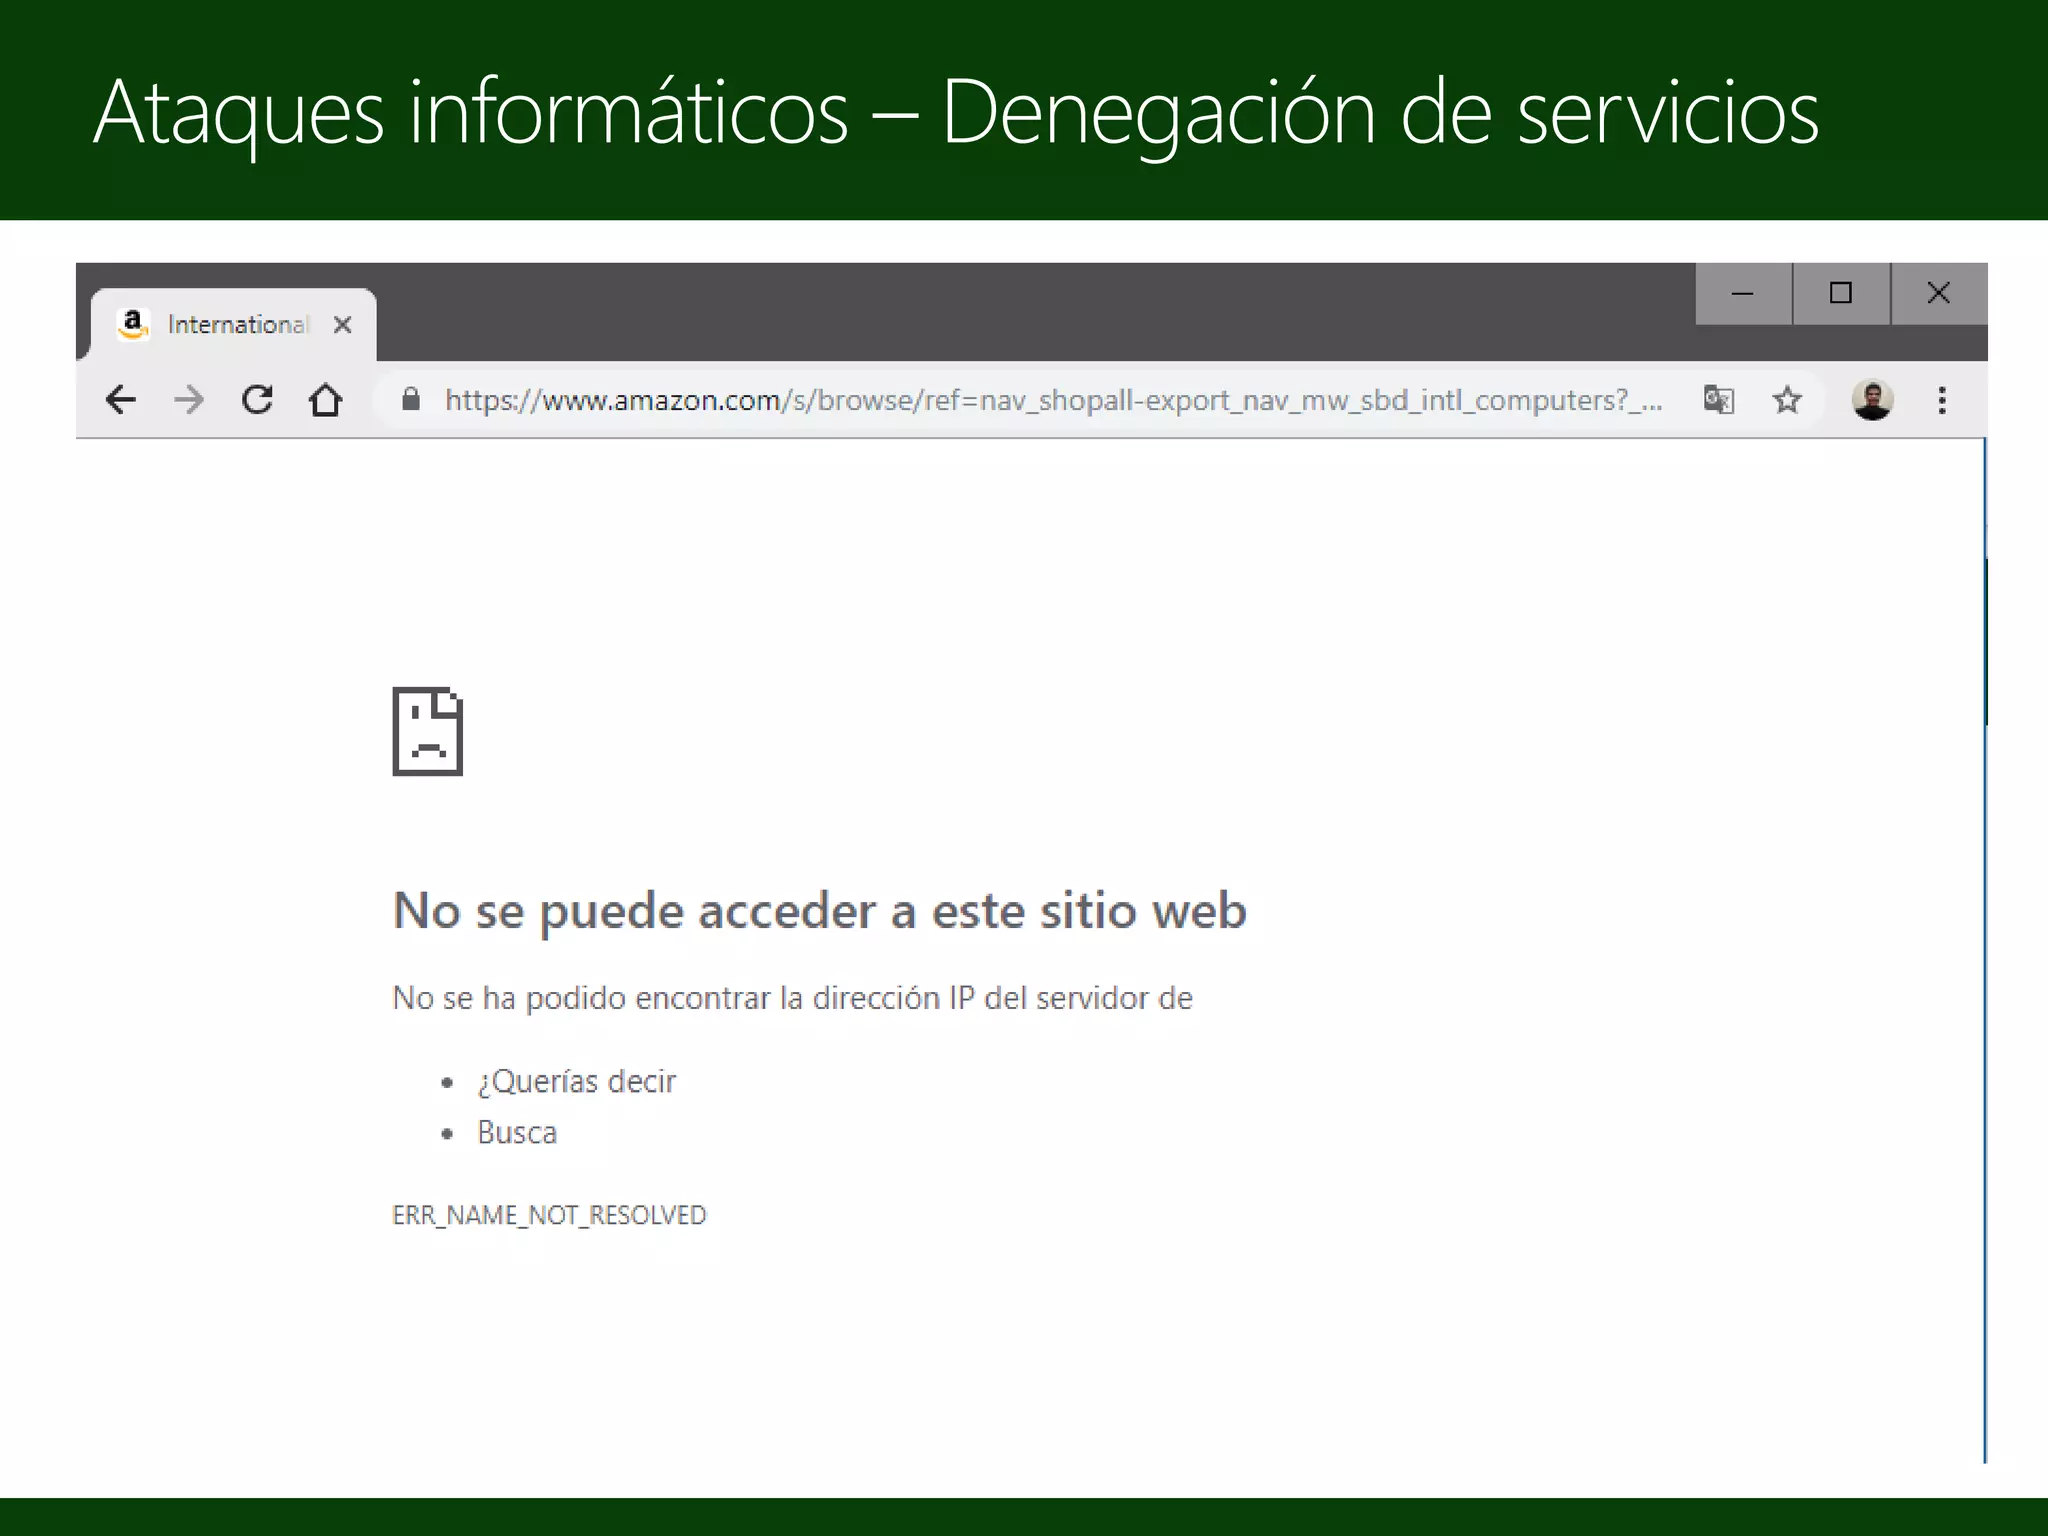Minimize the browser window
The image size is (2048, 1536).
pyautogui.click(x=1743, y=293)
